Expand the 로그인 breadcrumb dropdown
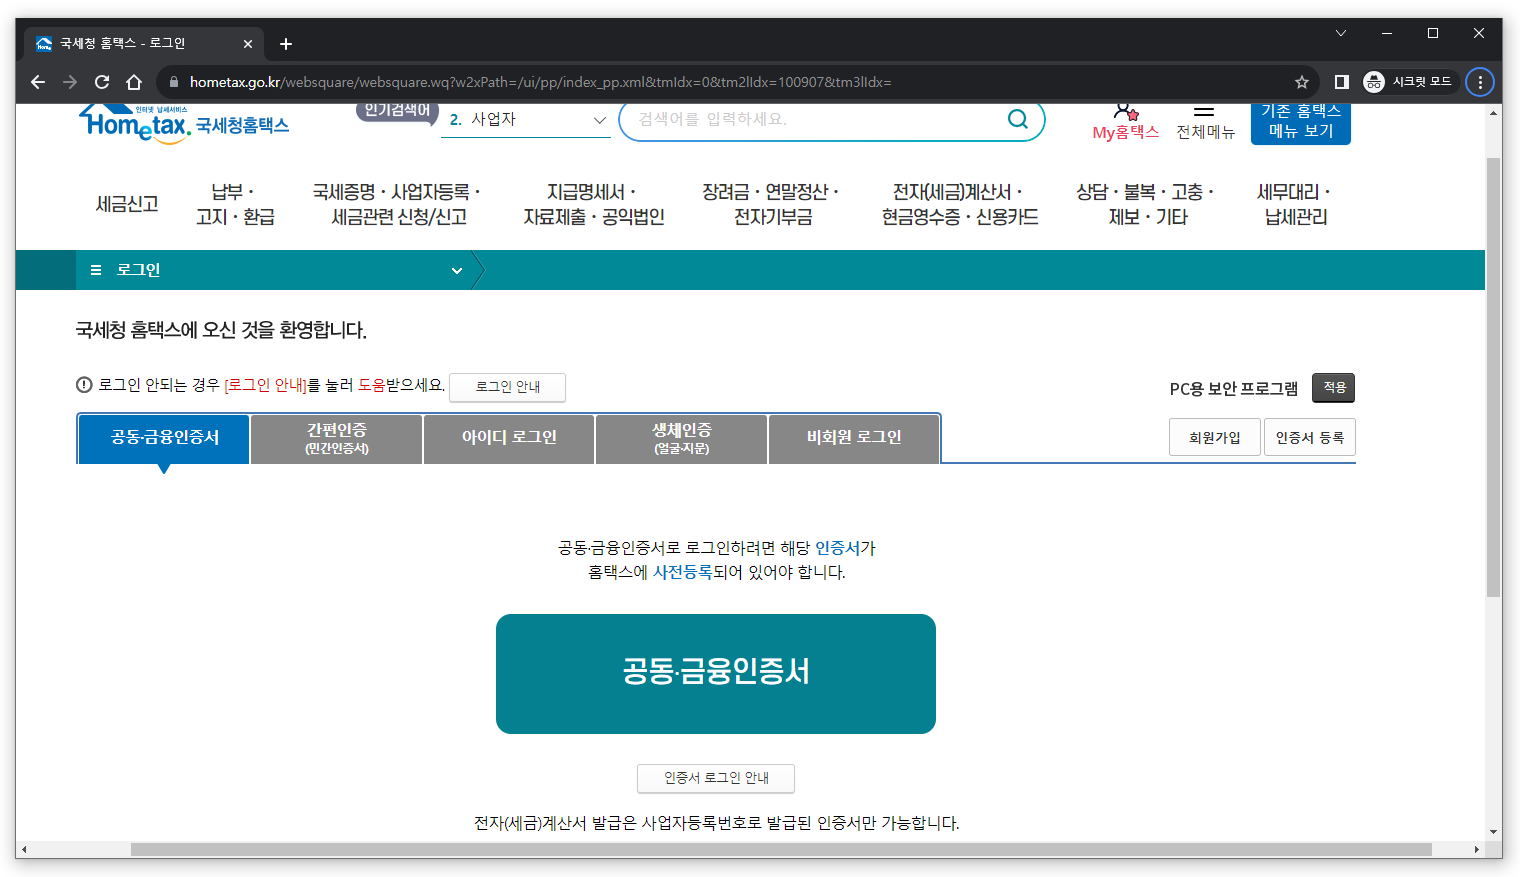The height and width of the screenshot is (877, 1520). [457, 270]
